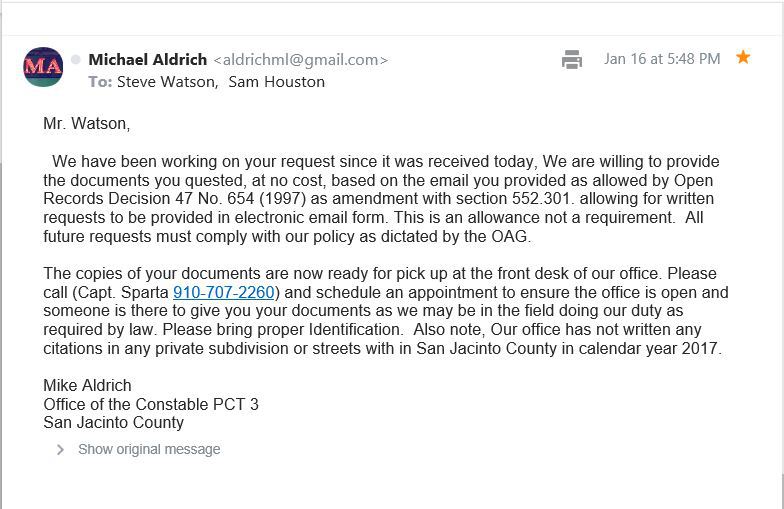Click the MA sender avatar
Viewport: 784px width, 509px height.
pyautogui.click(x=43, y=67)
